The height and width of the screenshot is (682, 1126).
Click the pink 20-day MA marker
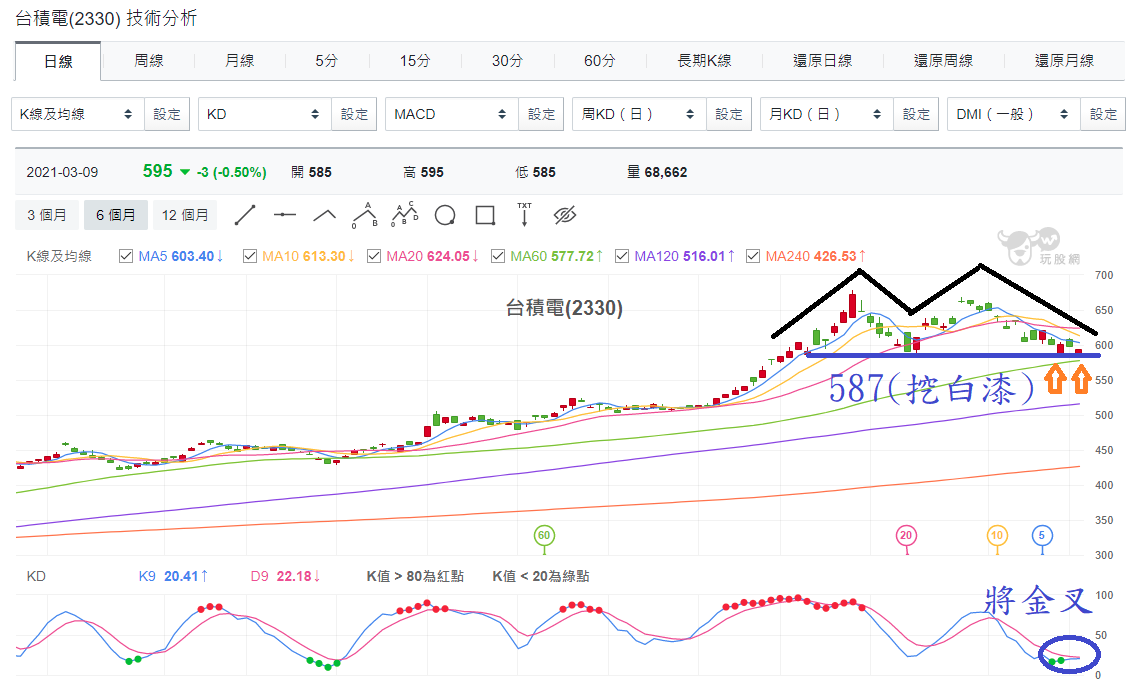pyautogui.click(x=906, y=536)
